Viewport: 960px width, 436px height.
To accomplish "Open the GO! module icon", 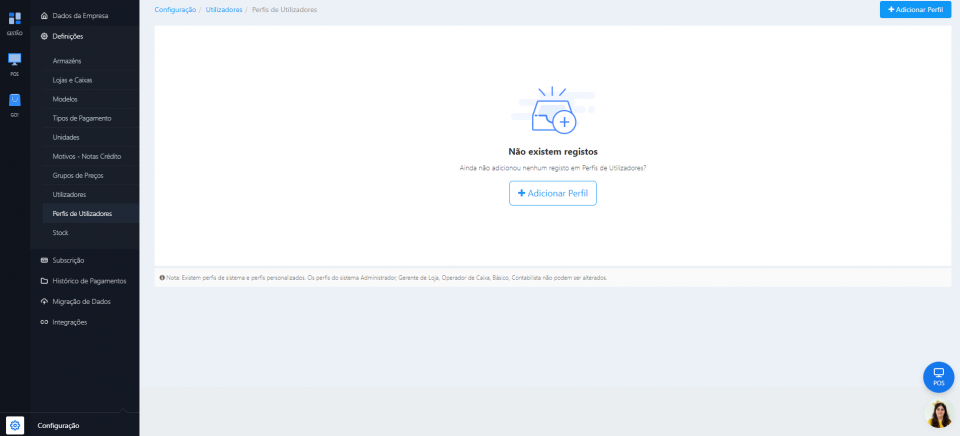I will [x=14, y=103].
